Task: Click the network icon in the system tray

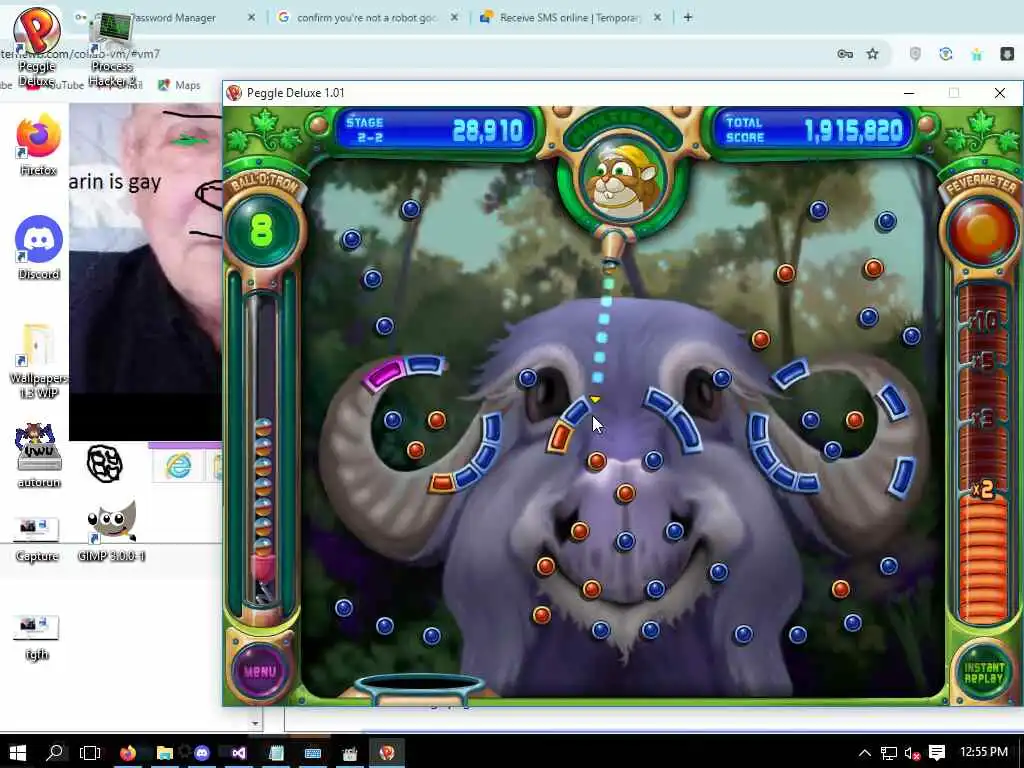Action: point(888,753)
